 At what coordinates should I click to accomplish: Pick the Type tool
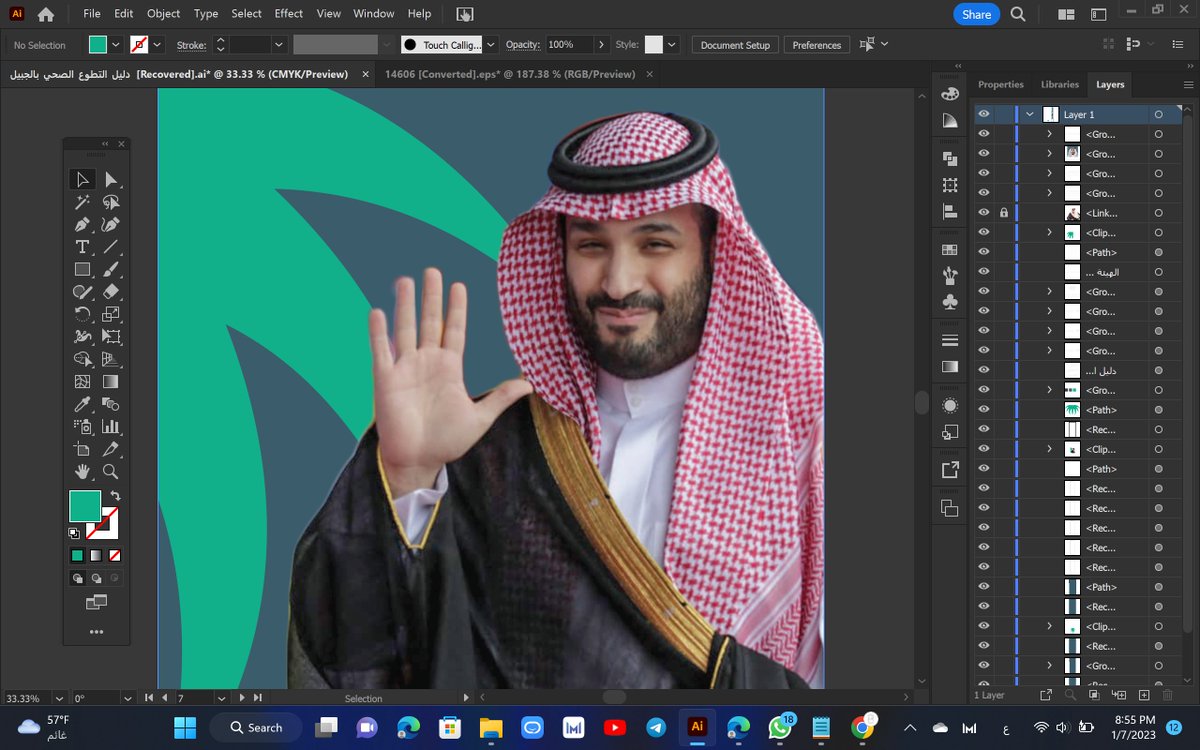(x=83, y=247)
